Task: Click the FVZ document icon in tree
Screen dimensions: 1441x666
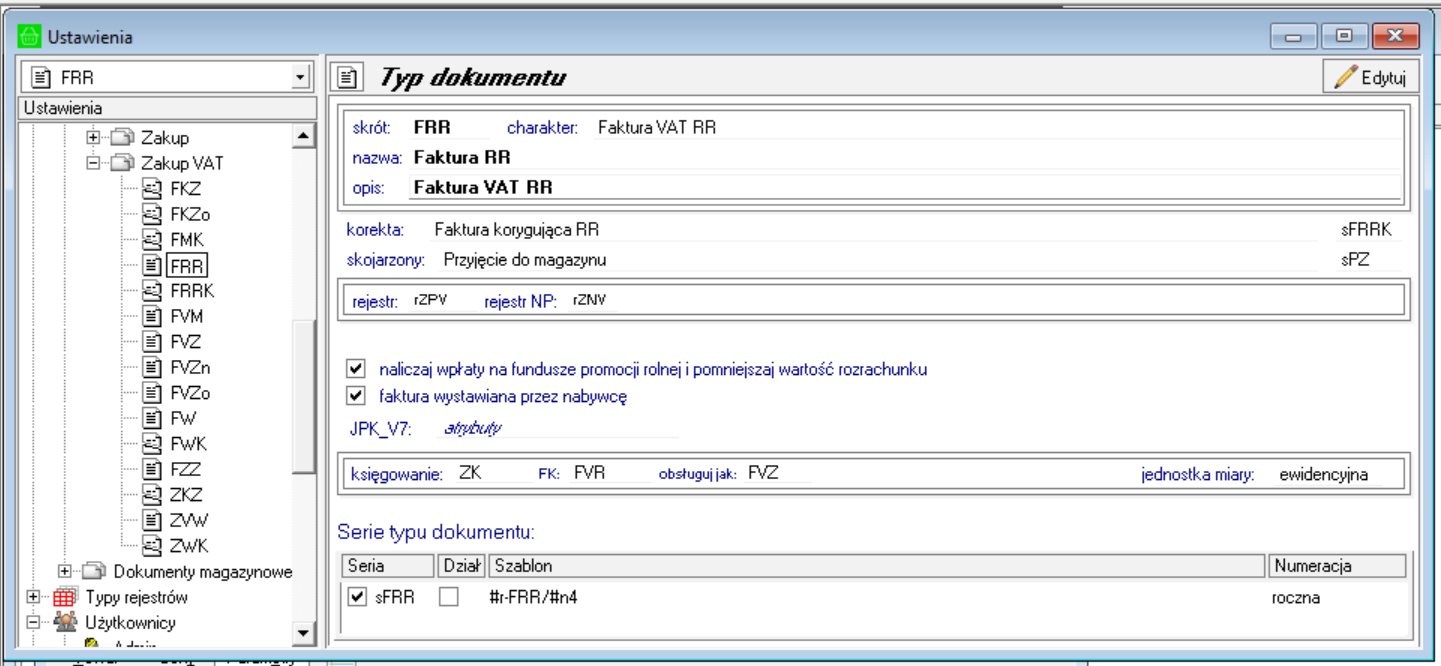Action: (x=152, y=341)
